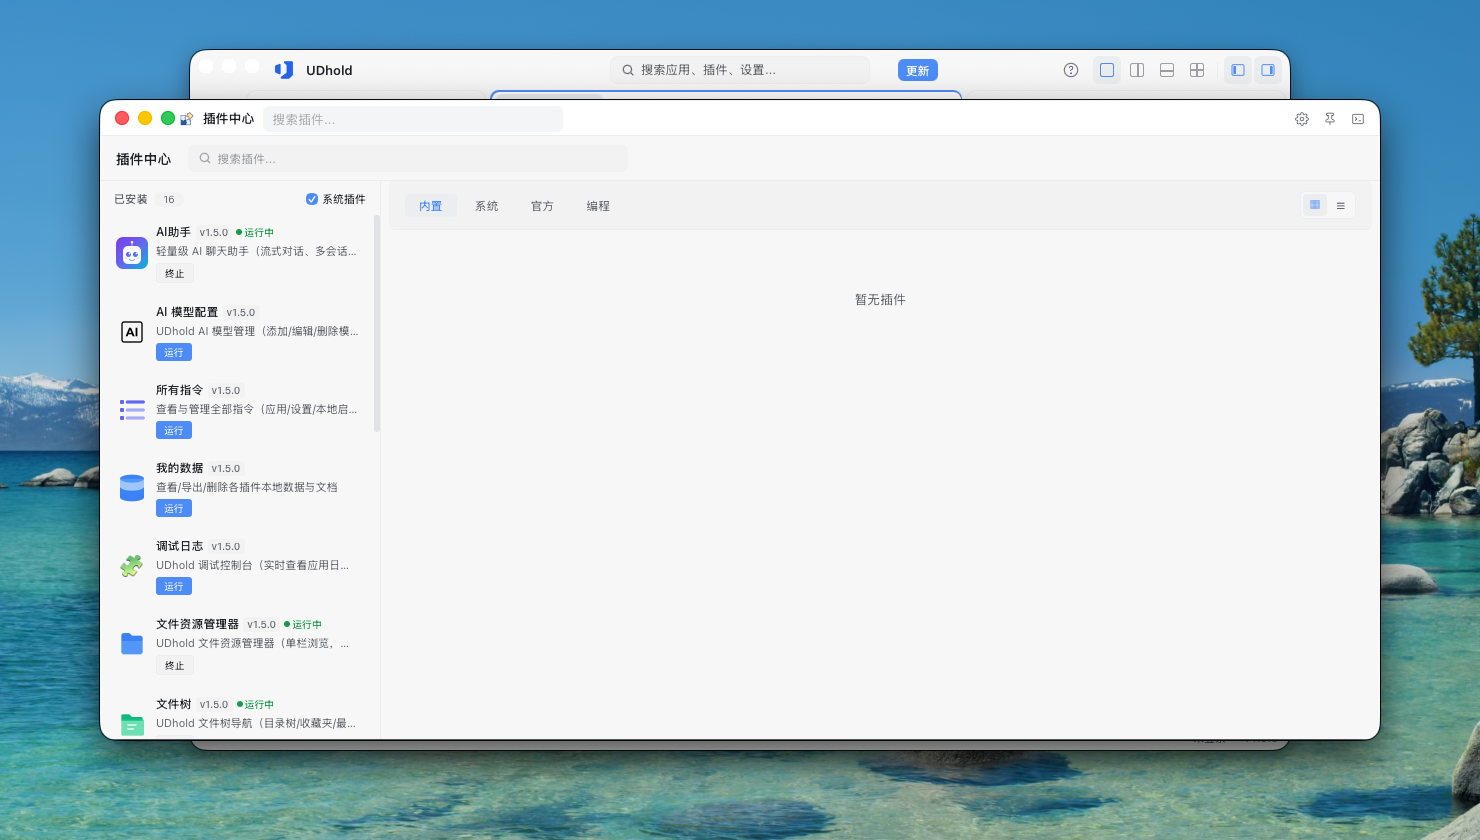Click the AI 模型配置 plugin icon

132,332
